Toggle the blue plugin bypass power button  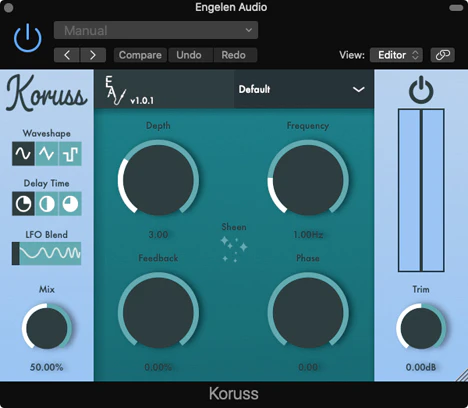(x=28, y=38)
